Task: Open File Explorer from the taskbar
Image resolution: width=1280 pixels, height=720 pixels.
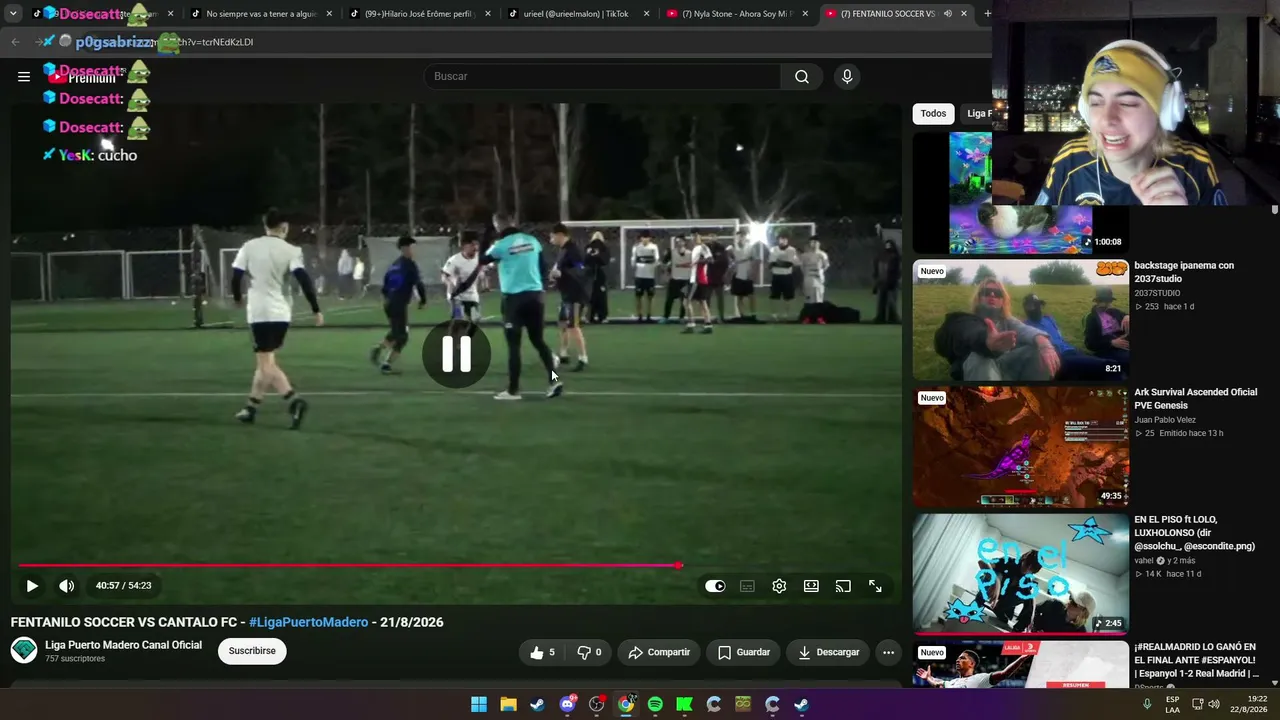Action: pyautogui.click(x=508, y=704)
